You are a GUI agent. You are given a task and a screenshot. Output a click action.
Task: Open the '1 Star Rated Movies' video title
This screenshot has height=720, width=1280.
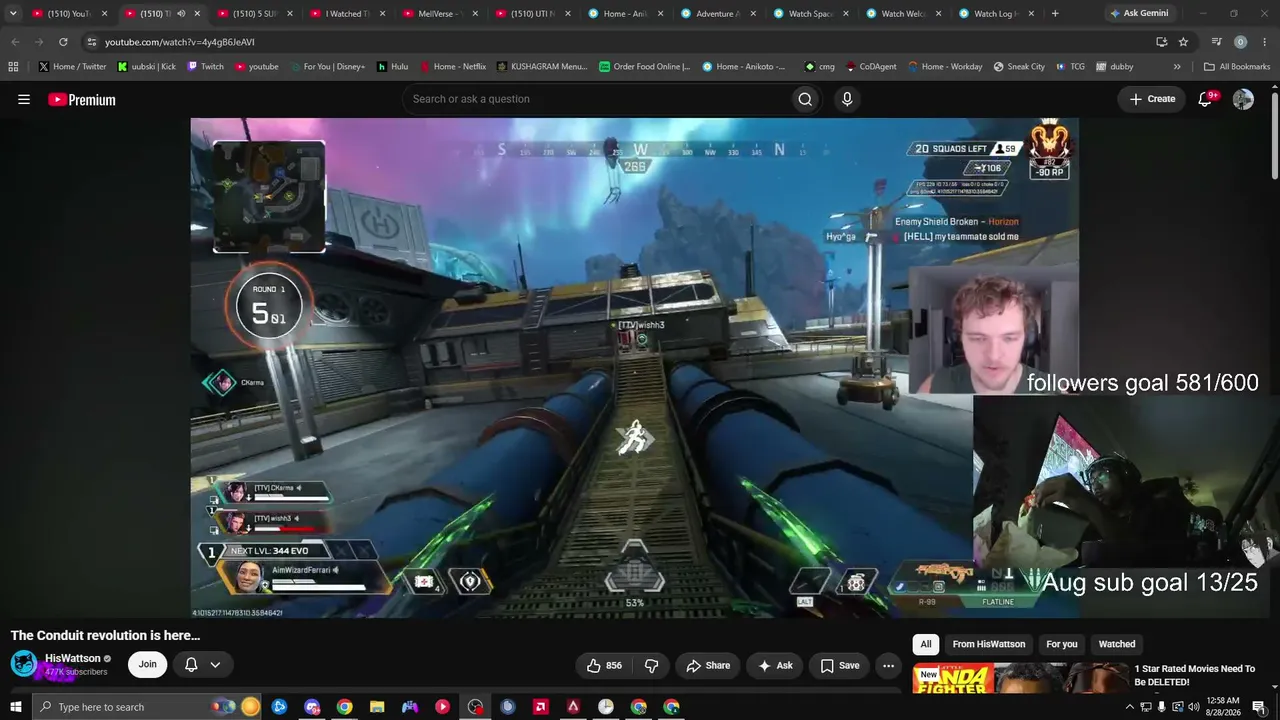point(1194,675)
